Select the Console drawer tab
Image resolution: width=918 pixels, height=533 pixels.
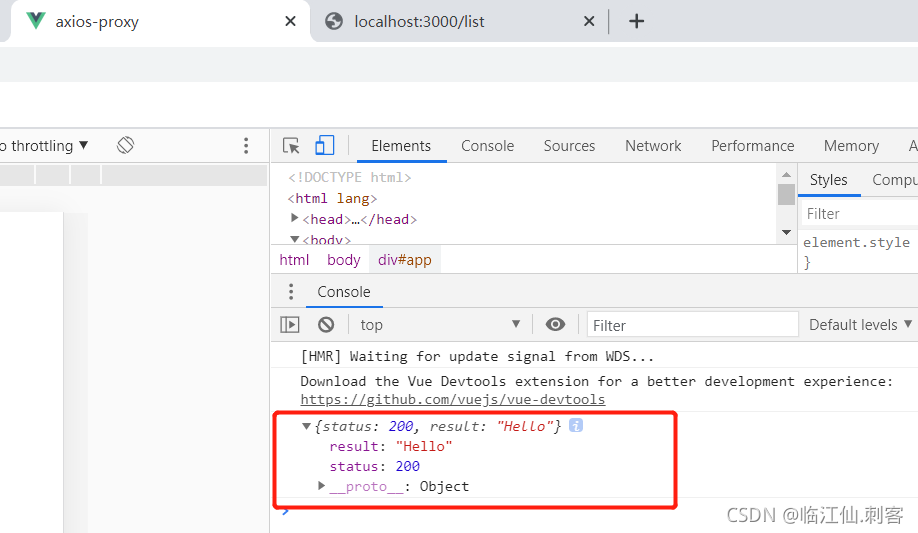[x=344, y=292]
